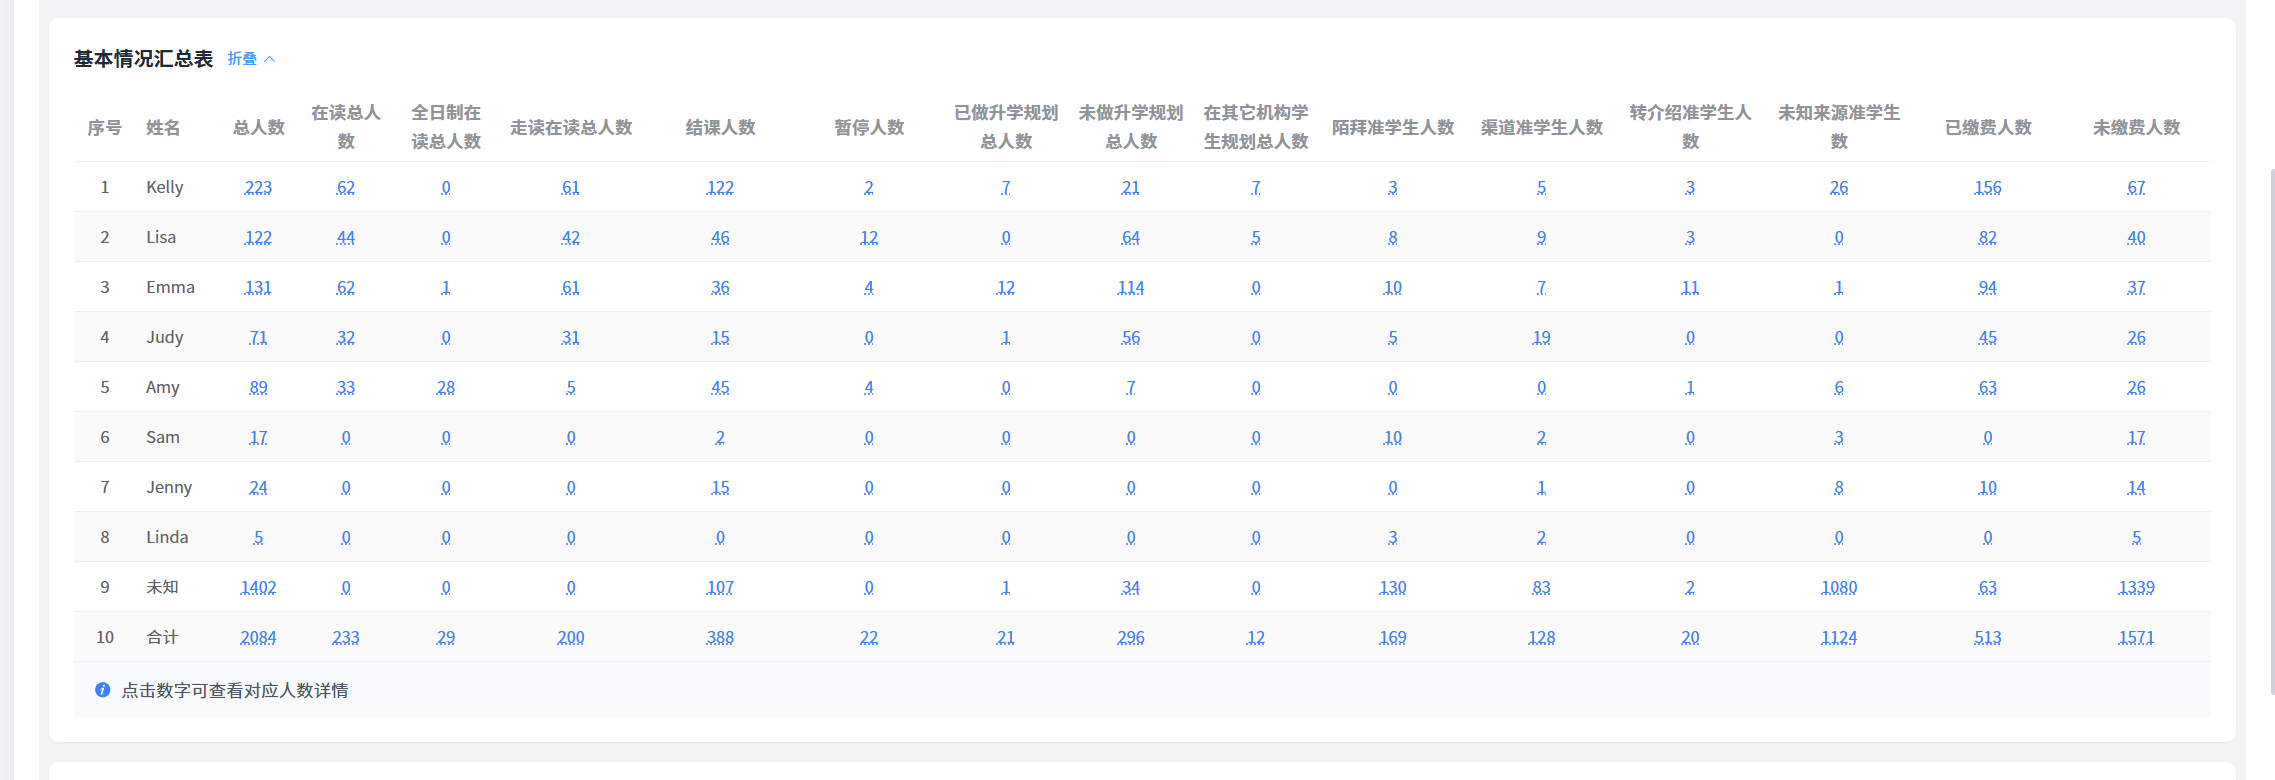Open Emma's 未做升学规划 value 114
Screen dimensions: 2275x780
coord(1131,287)
